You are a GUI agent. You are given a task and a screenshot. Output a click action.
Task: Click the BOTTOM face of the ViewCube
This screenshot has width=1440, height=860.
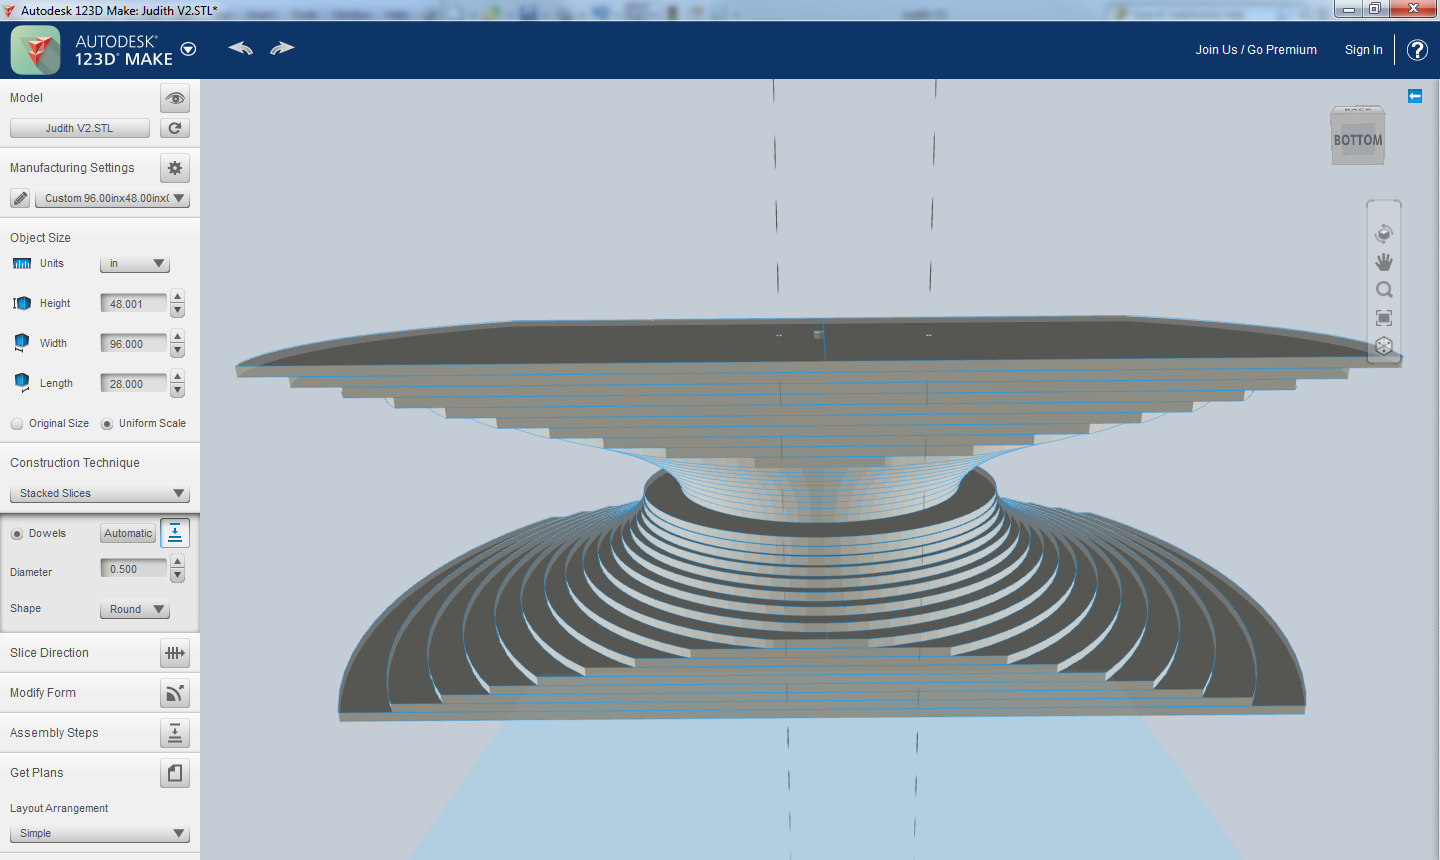[1357, 139]
